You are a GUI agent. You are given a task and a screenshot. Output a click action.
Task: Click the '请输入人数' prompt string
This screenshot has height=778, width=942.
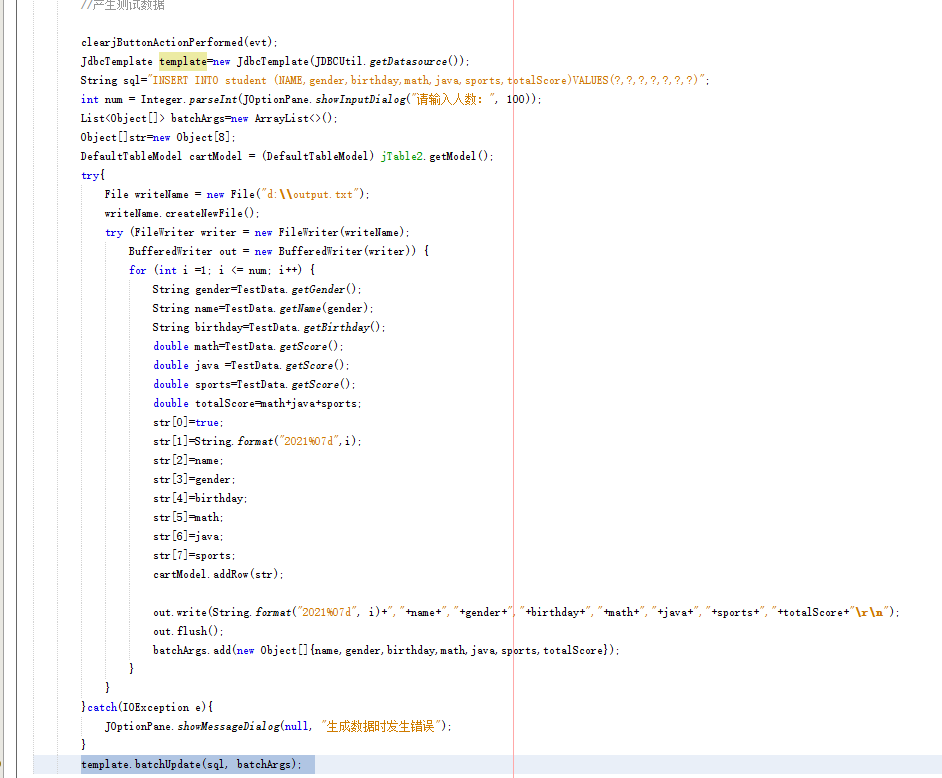click(x=454, y=99)
